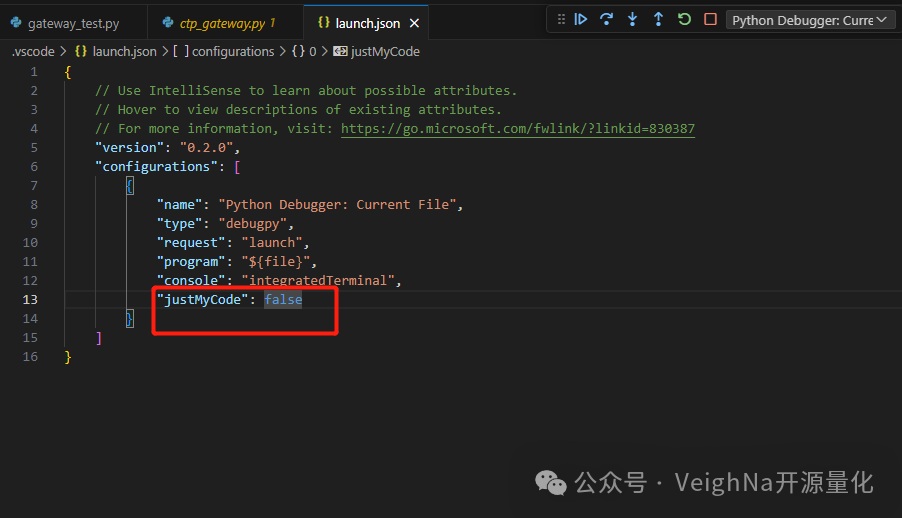
Task: Open configurations breadcrumb segment
Action: pos(232,51)
